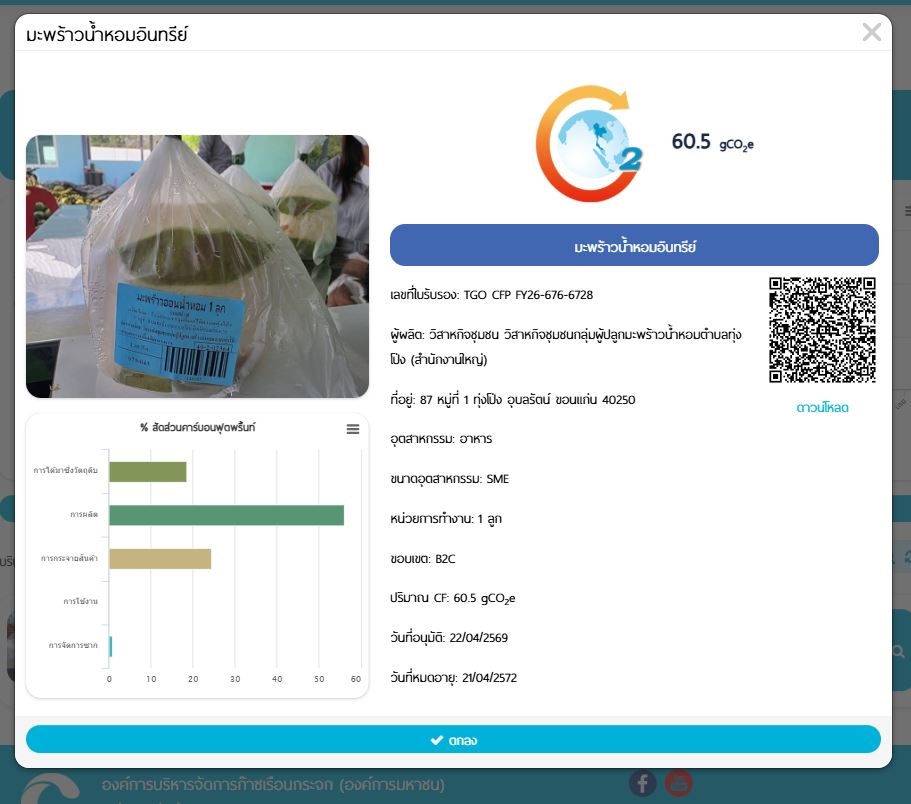Click the Facebook icon in the footer

tap(643, 783)
